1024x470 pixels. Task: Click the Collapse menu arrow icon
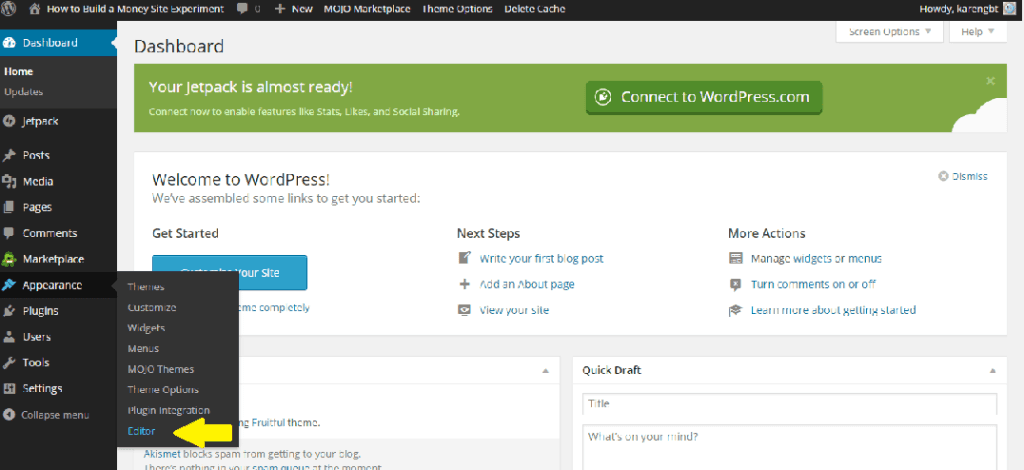point(9,415)
